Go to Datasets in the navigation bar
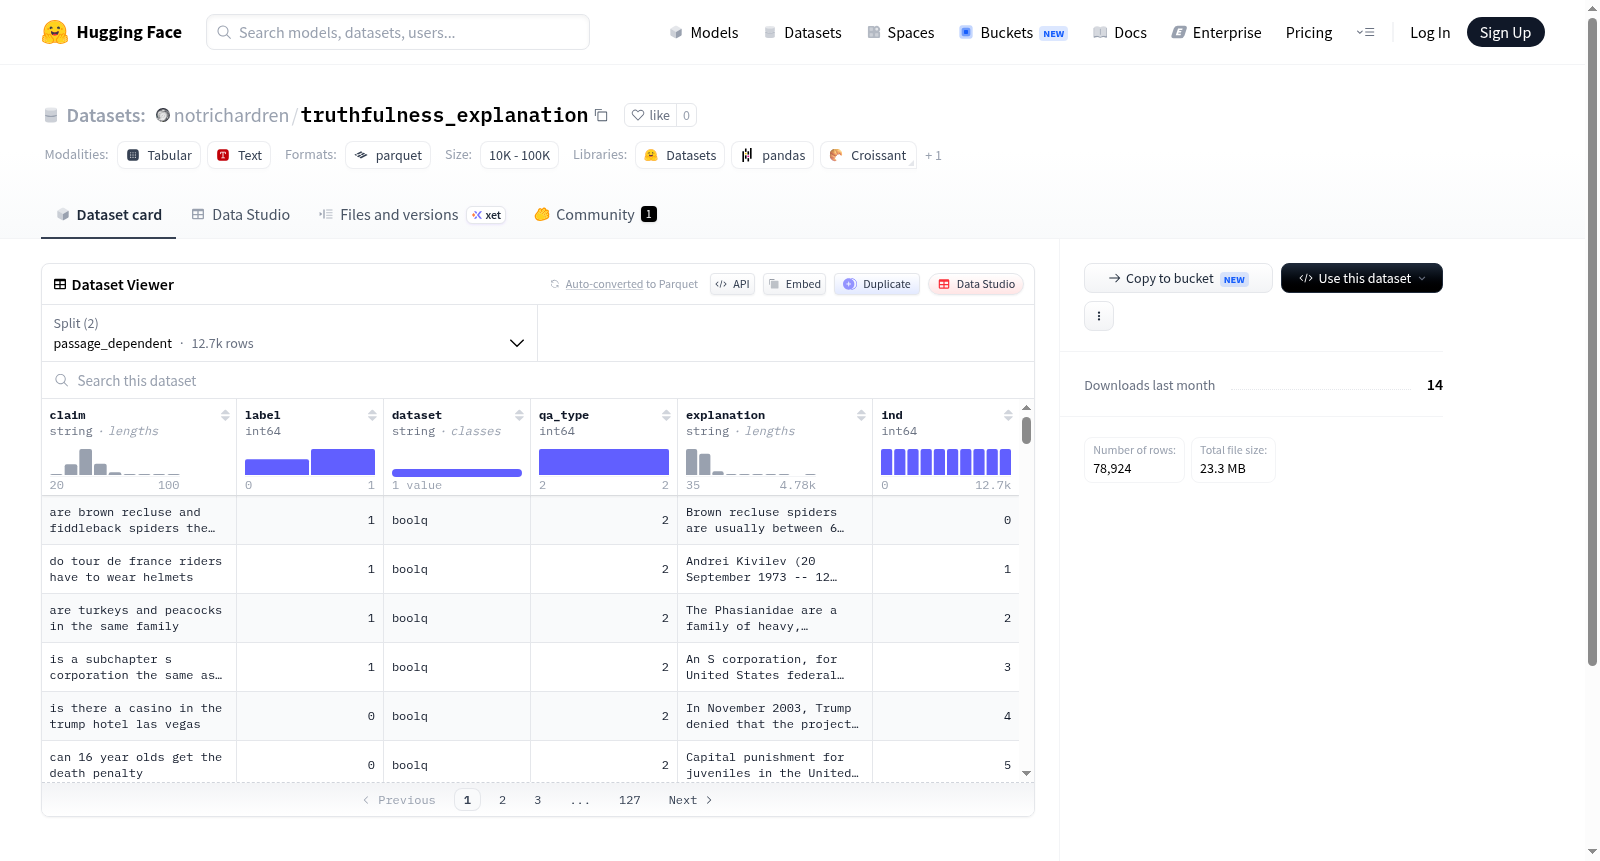1600x861 pixels. click(x=802, y=32)
